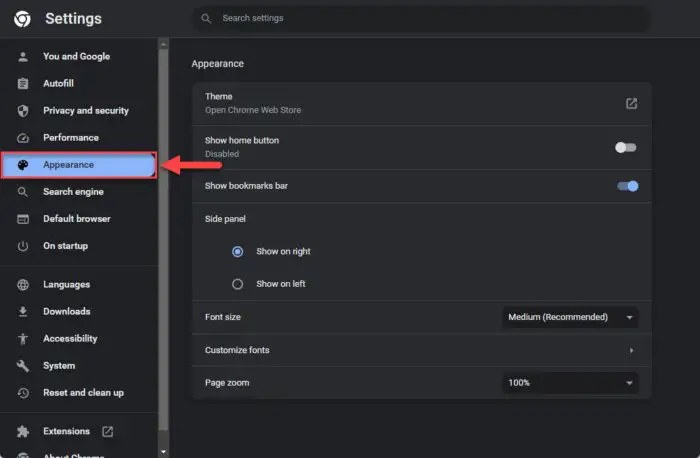Open Chrome Web Store via Theme external icon
Image resolution: width=700 pixels, height=458 pixels.
pos(631,104)
